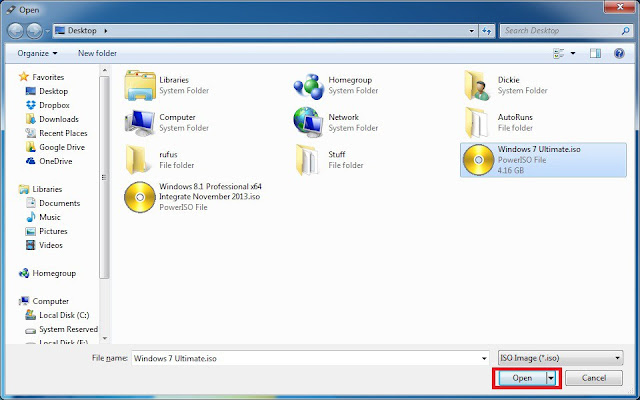Select the Windows 8.1 Professional x64 disc icon
This screenshot has width=640, height=400.
tap(140, 197)
